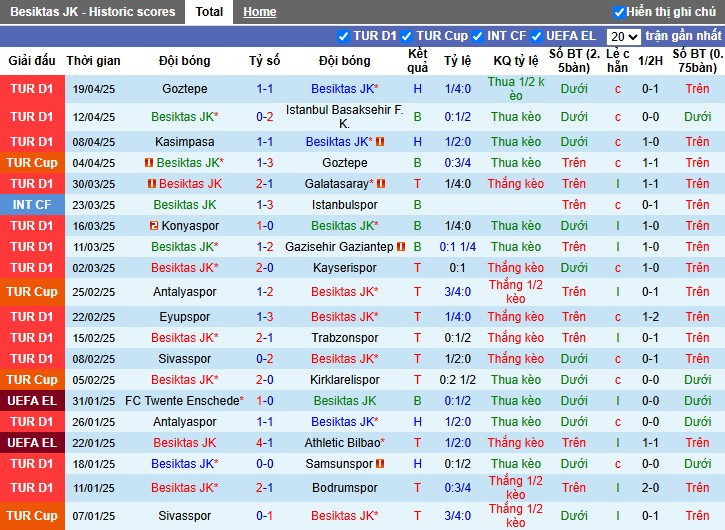
Task: Click the card icon before Konyaspor
Action: (154, 226)
